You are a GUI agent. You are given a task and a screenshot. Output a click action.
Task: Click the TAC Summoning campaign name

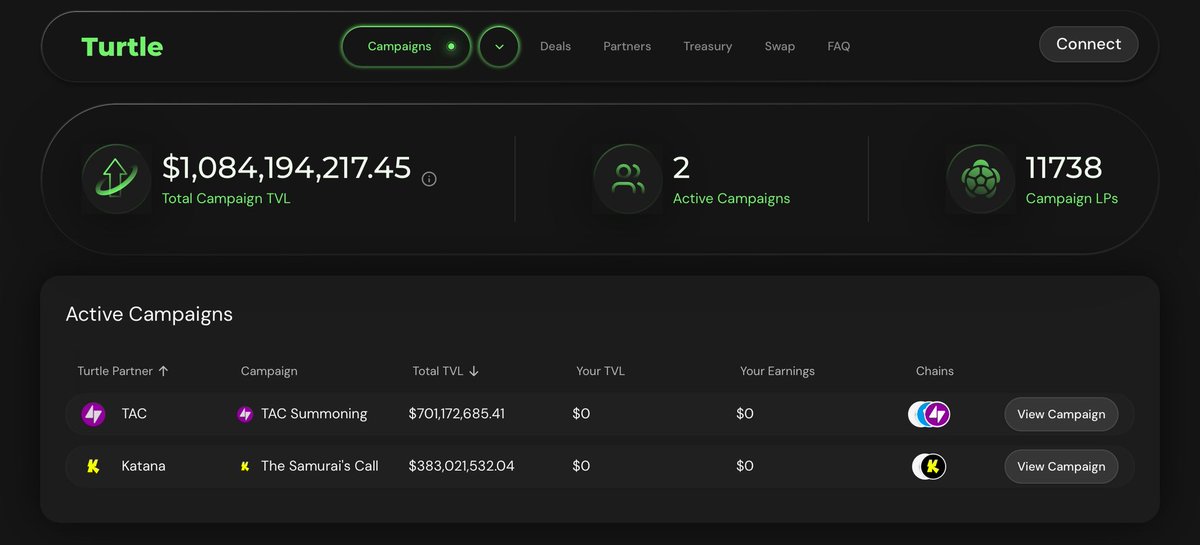314,414
